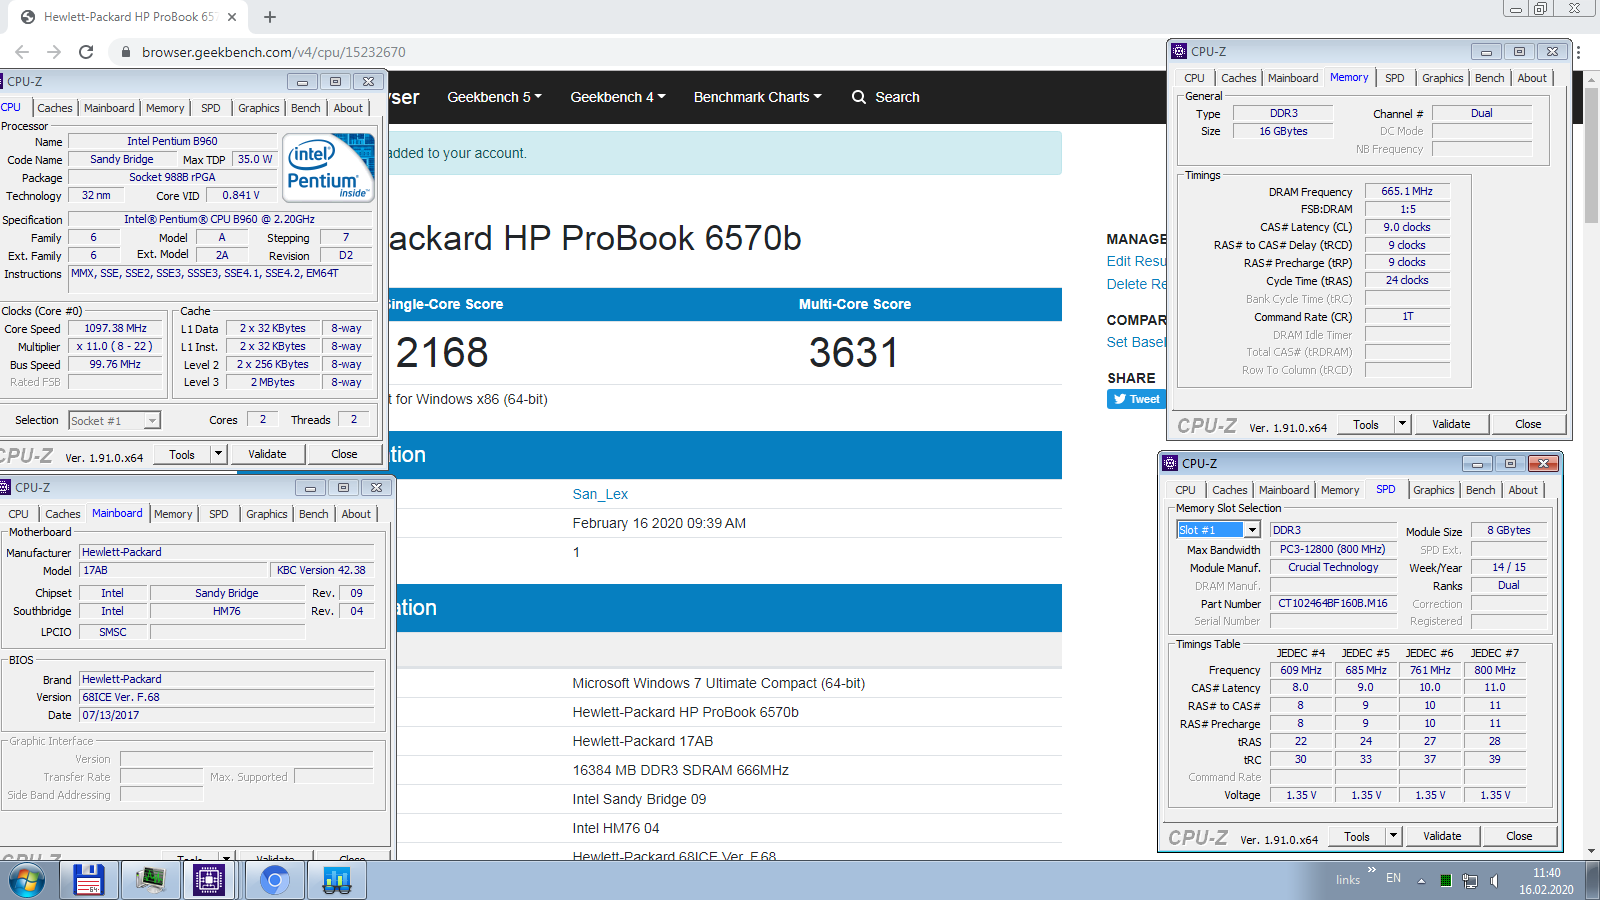Open Tools dropdown arrow in SPD window
Screen dimensions: 1600x900
point(1393,836)
